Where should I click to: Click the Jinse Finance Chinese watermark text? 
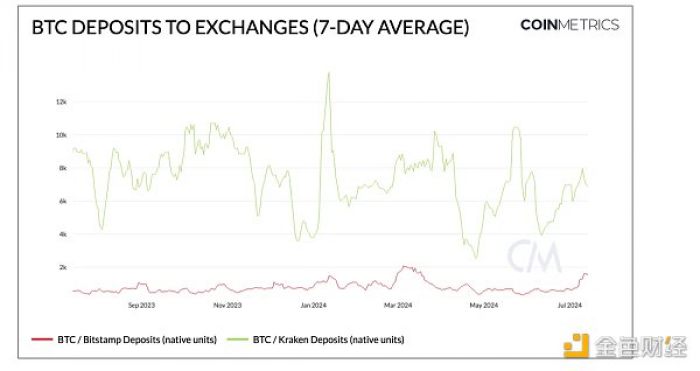pos(641,346)
